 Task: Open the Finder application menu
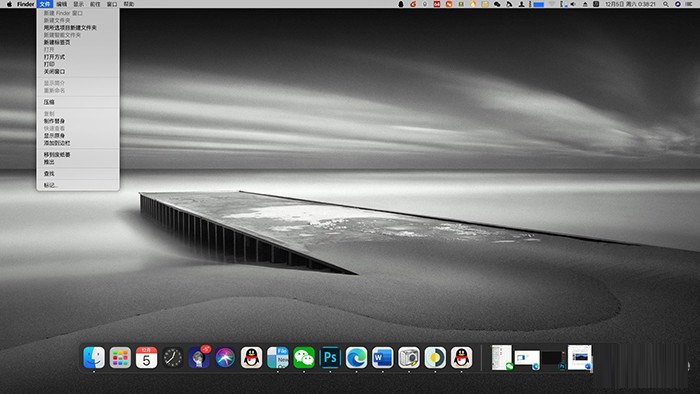(25, 4)
